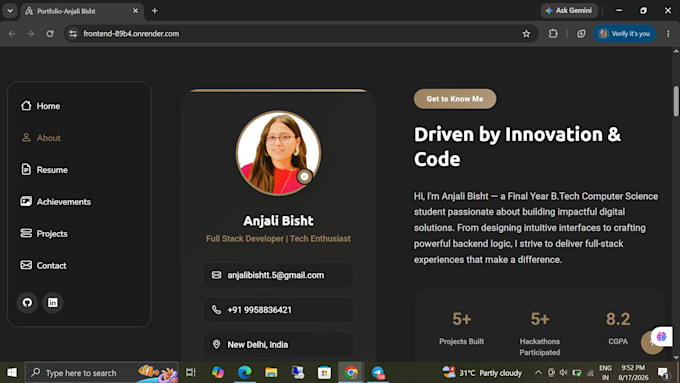The width and height of the screenshot is (680, 383).
Task: Open the Achievements section
Action: pyautogui.click(x=56, y=202)
